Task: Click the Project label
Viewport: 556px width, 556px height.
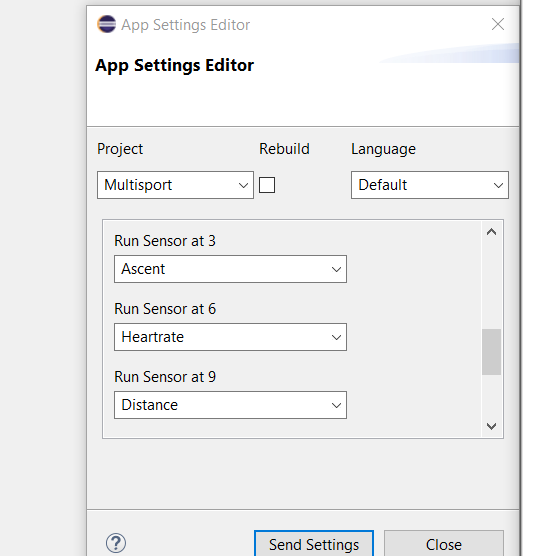Action: tap(120, 149)
